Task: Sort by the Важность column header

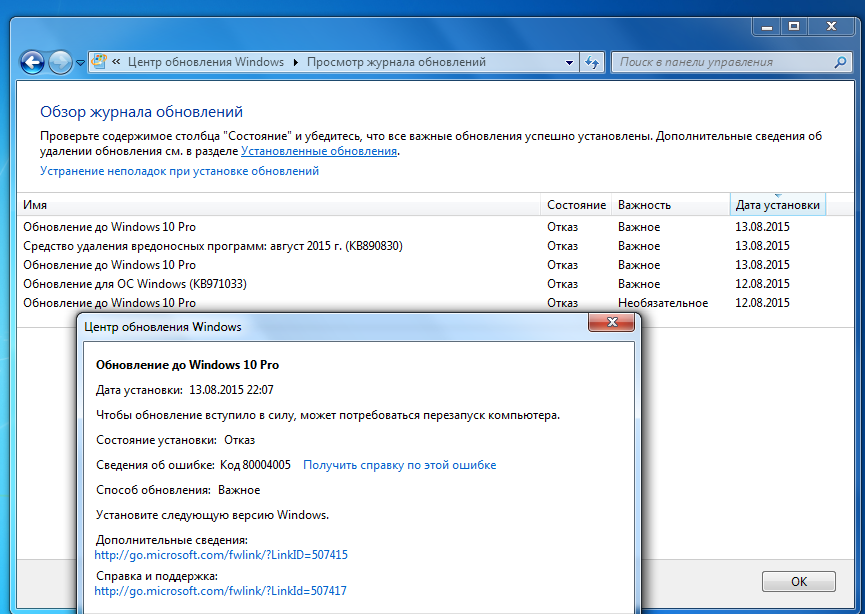Action: (x=671, y=205)
